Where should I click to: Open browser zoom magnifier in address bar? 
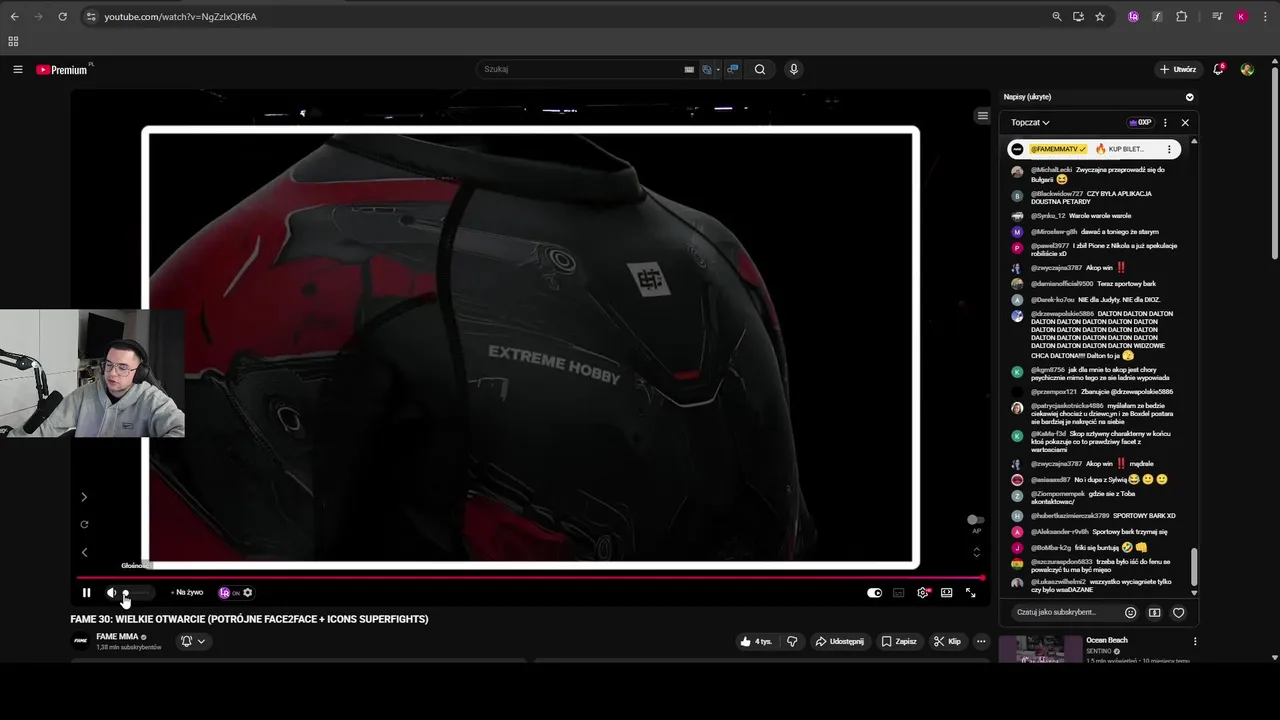1056,16
